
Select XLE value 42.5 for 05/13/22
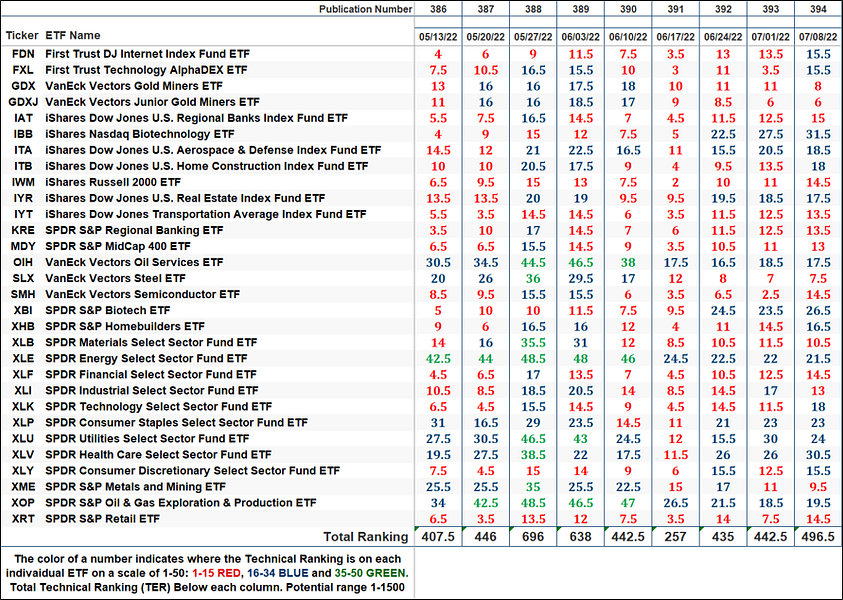click(x=438, y=359)
